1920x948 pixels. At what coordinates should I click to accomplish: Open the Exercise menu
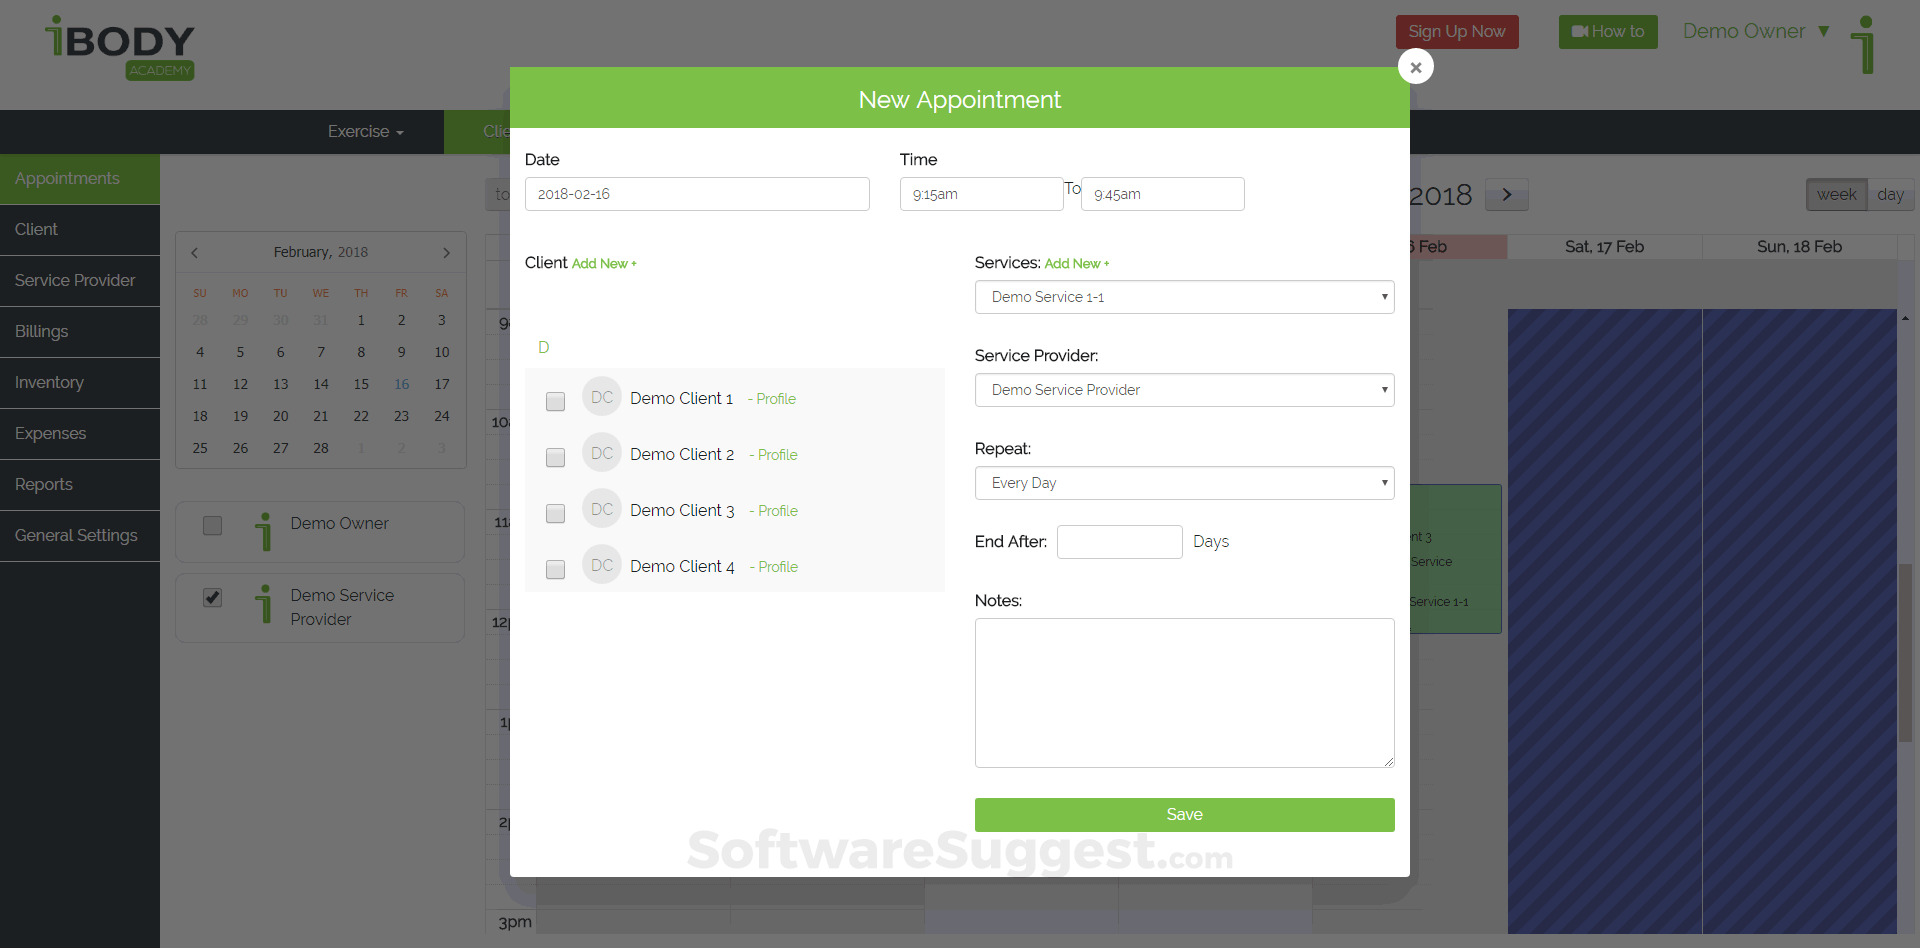[x=364, y=131]
